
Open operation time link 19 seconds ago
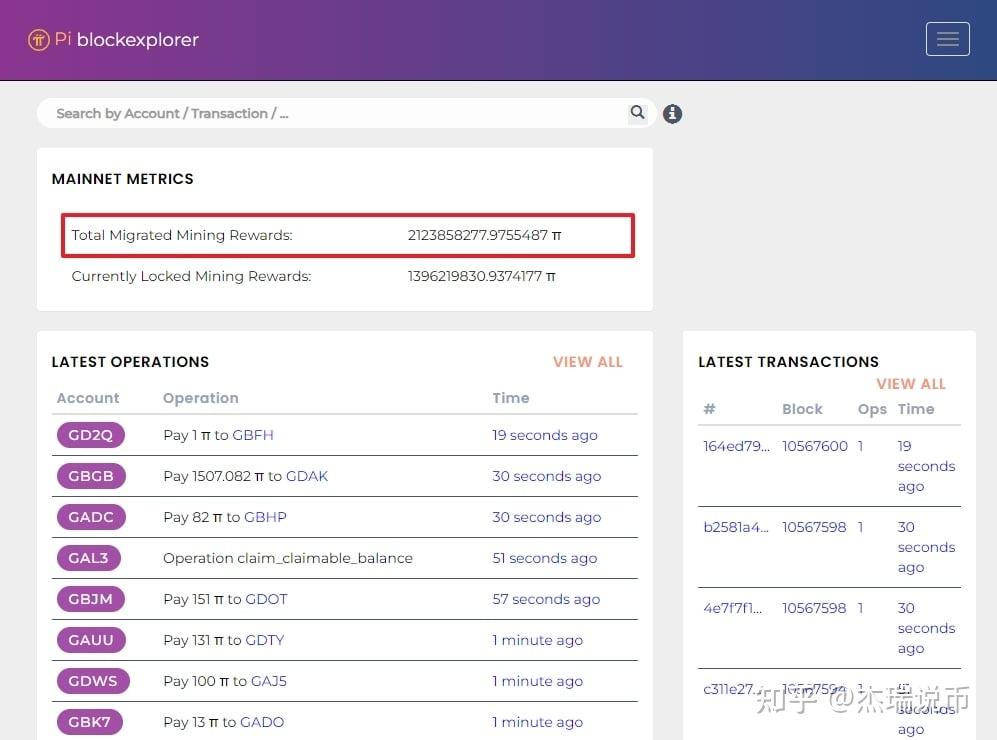pos(545,435)
